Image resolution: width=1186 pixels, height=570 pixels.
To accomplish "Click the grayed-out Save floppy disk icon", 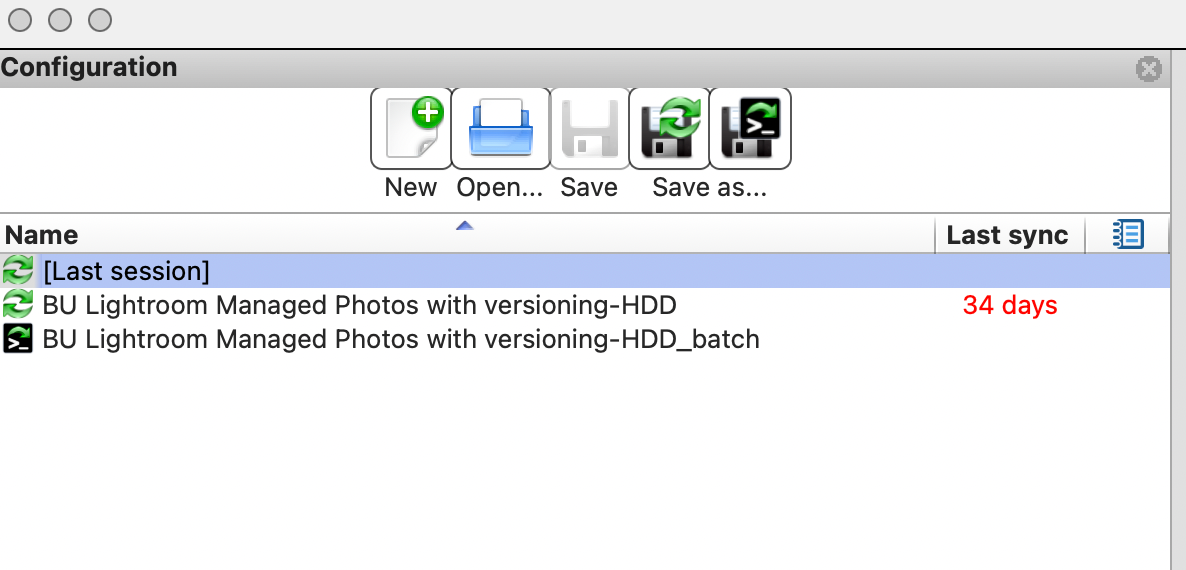I will 590,129.
